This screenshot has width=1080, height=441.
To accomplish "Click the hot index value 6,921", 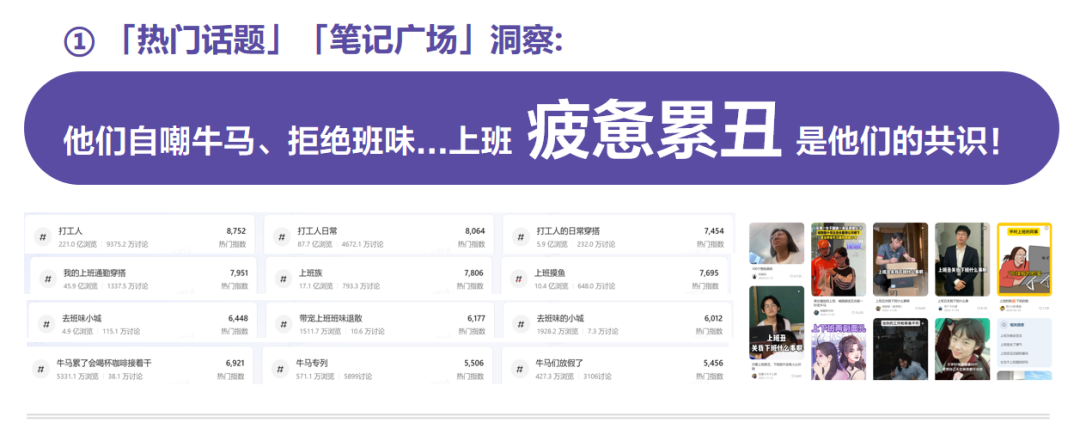I will coord(236,362).
